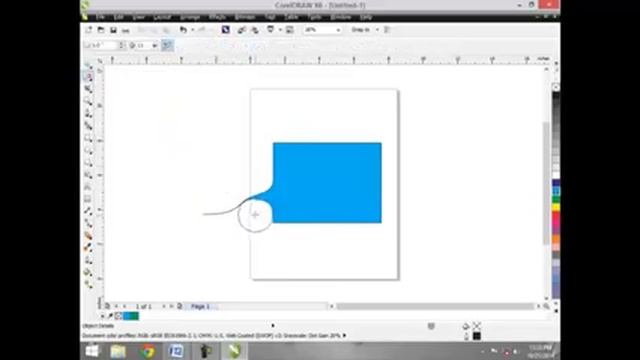This screenshot has width=640, height=360.
Task: Go to next page arrow after '1 of 1'
Action: click(164, 306)
